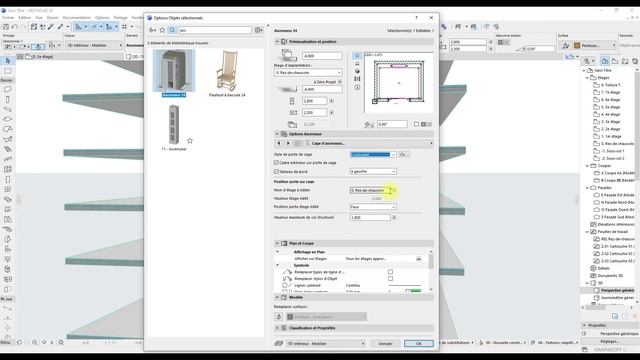This screenshot has width=640, height=360.
Task: Click the star beside 11 - Ascenseur
Action: [x=190, y=140]
